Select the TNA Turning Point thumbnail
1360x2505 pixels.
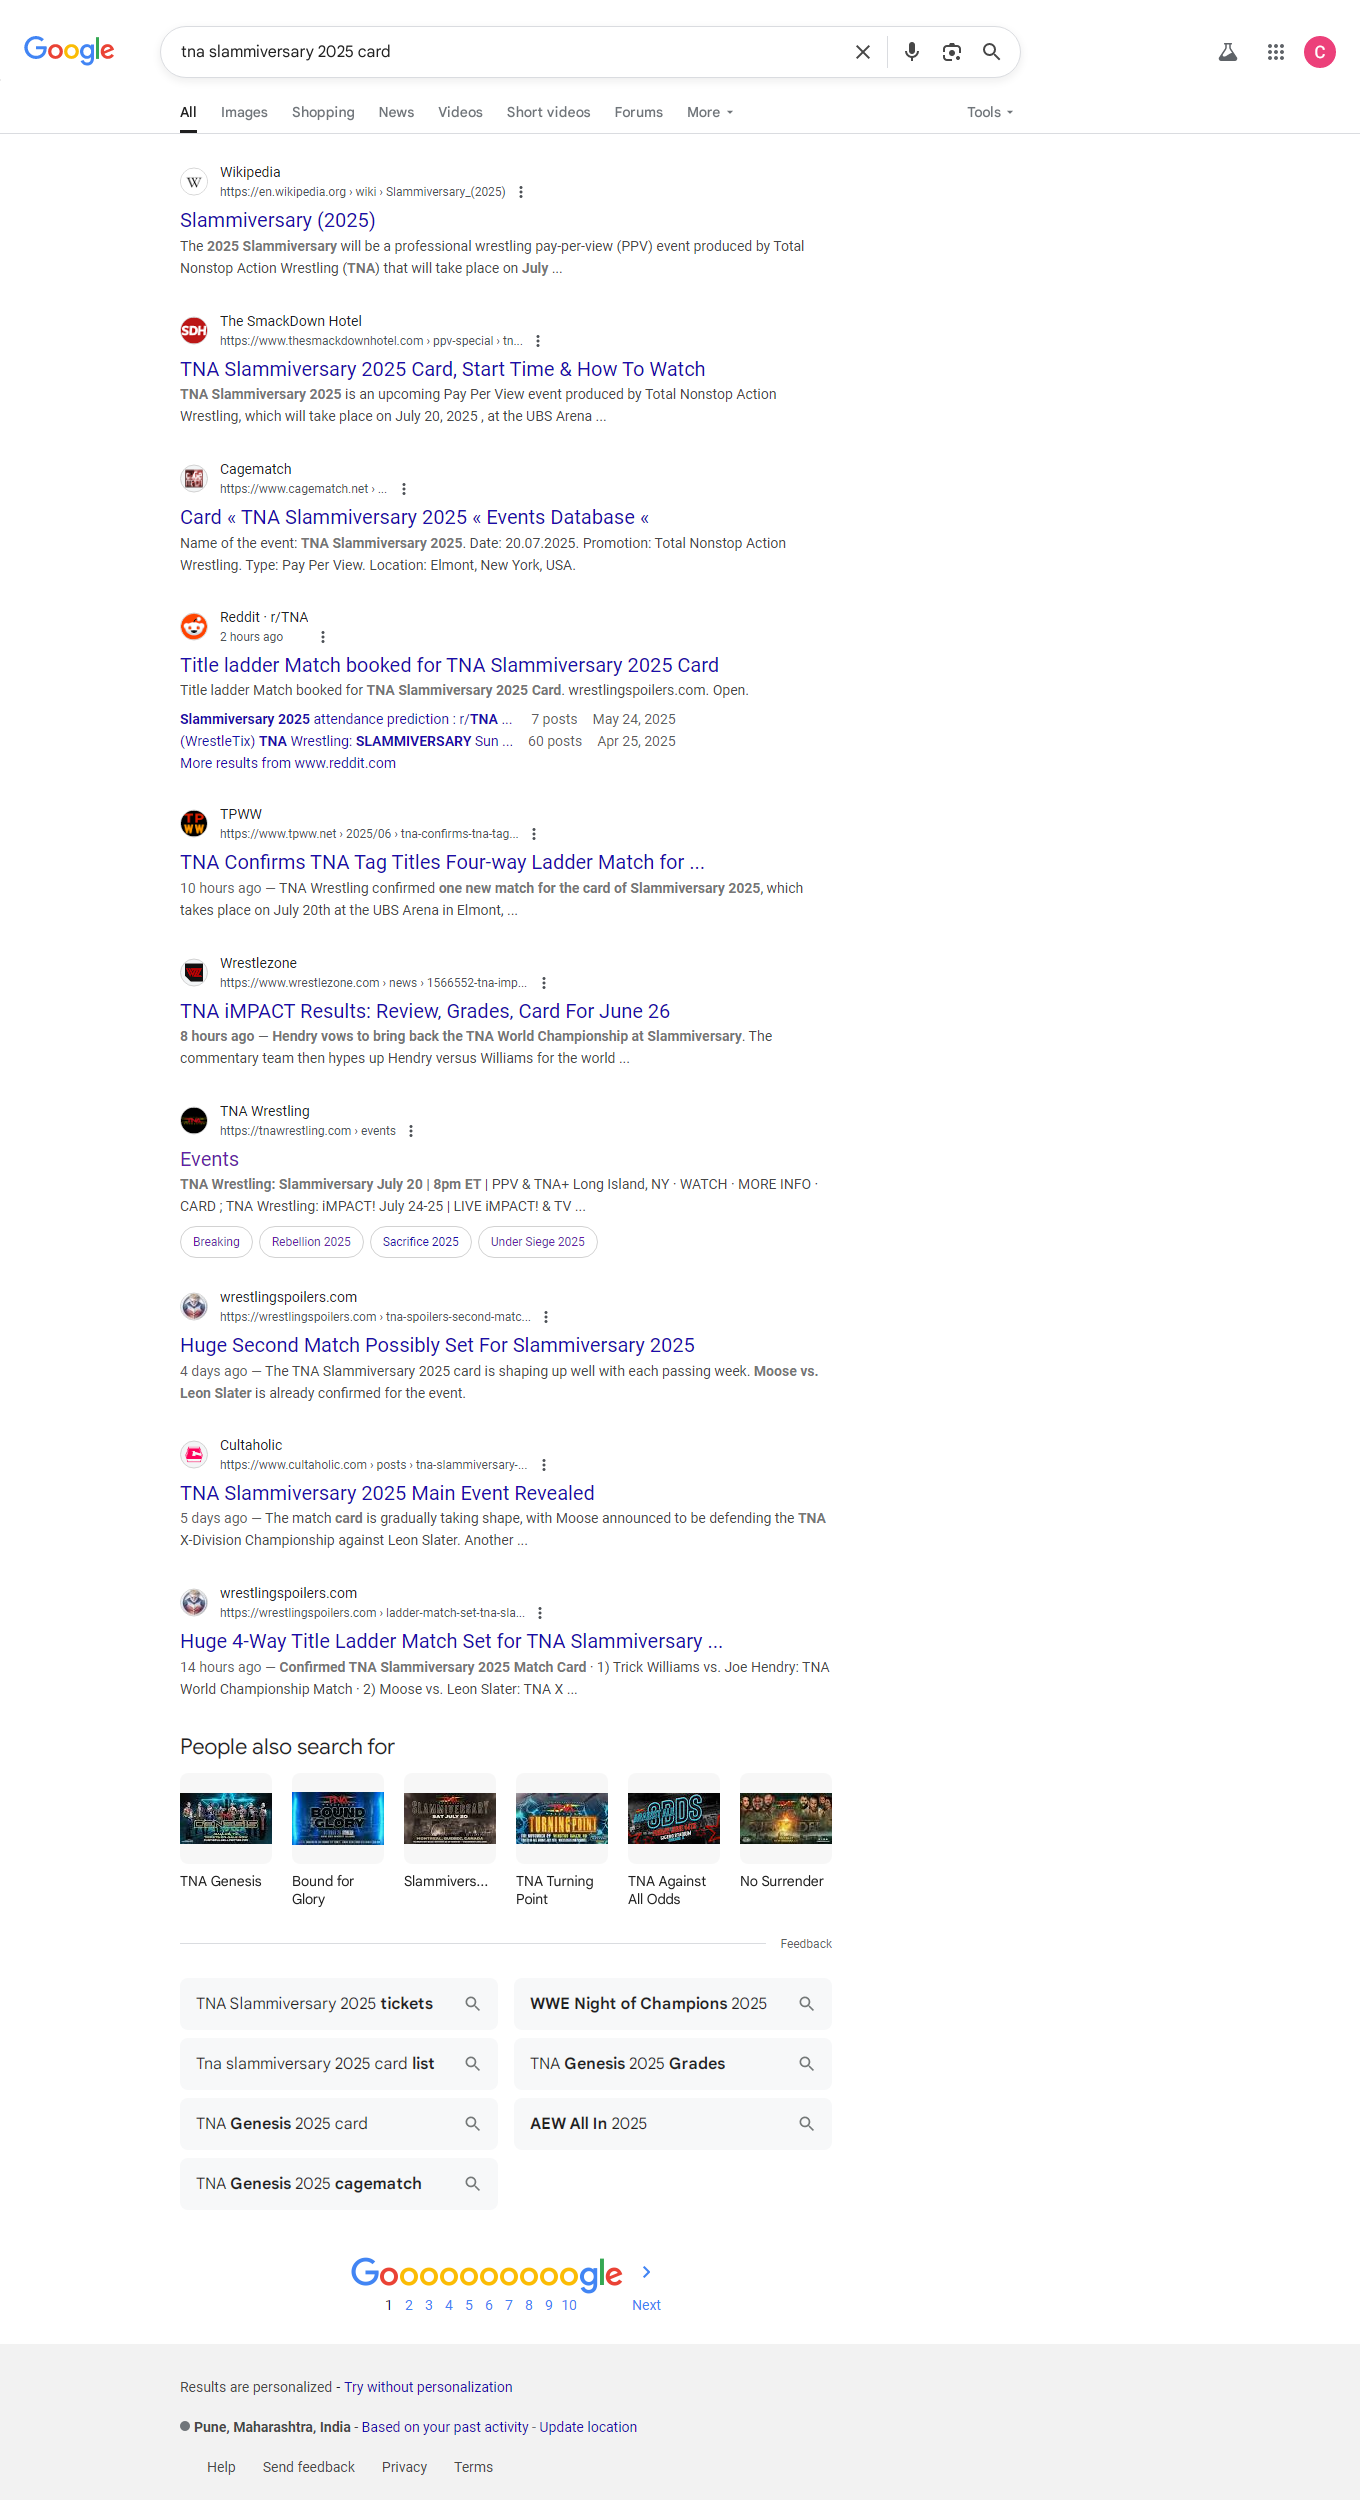tap(562, 1818)
